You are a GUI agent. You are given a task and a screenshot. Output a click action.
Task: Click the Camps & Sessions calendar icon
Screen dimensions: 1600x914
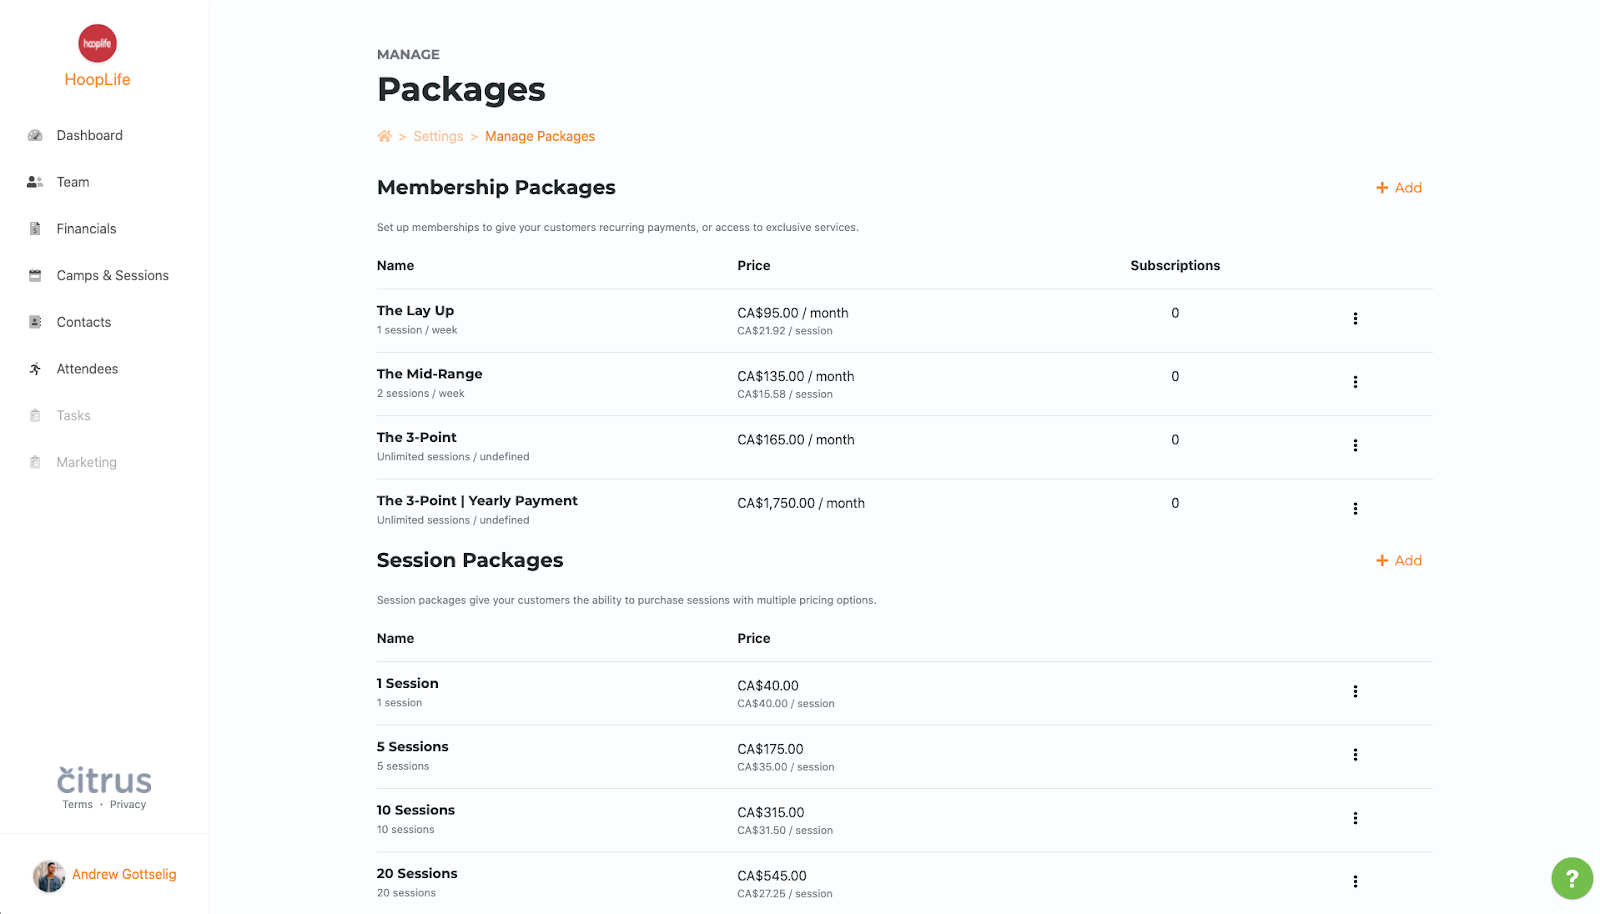tap(35, 275)
